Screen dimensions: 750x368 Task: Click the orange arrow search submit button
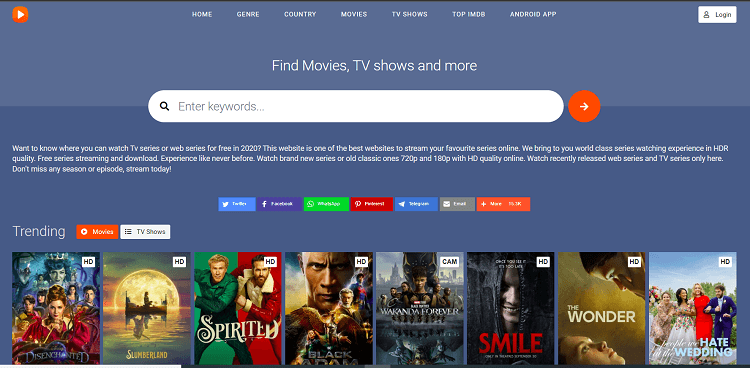[584, 106]
